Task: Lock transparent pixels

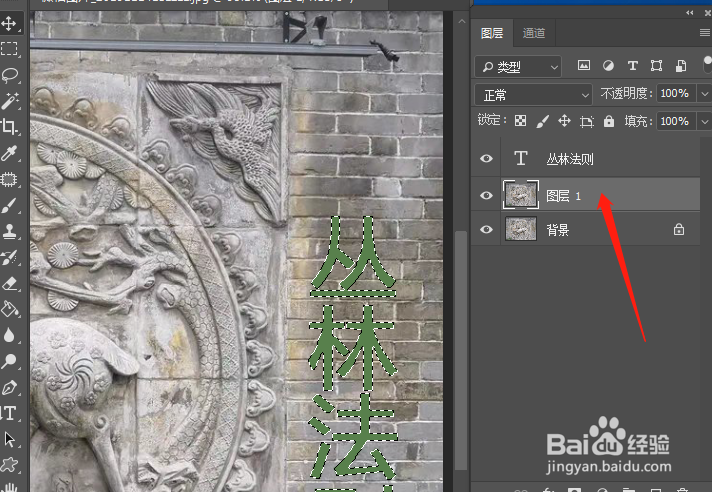Action: (x=520, y=121)
